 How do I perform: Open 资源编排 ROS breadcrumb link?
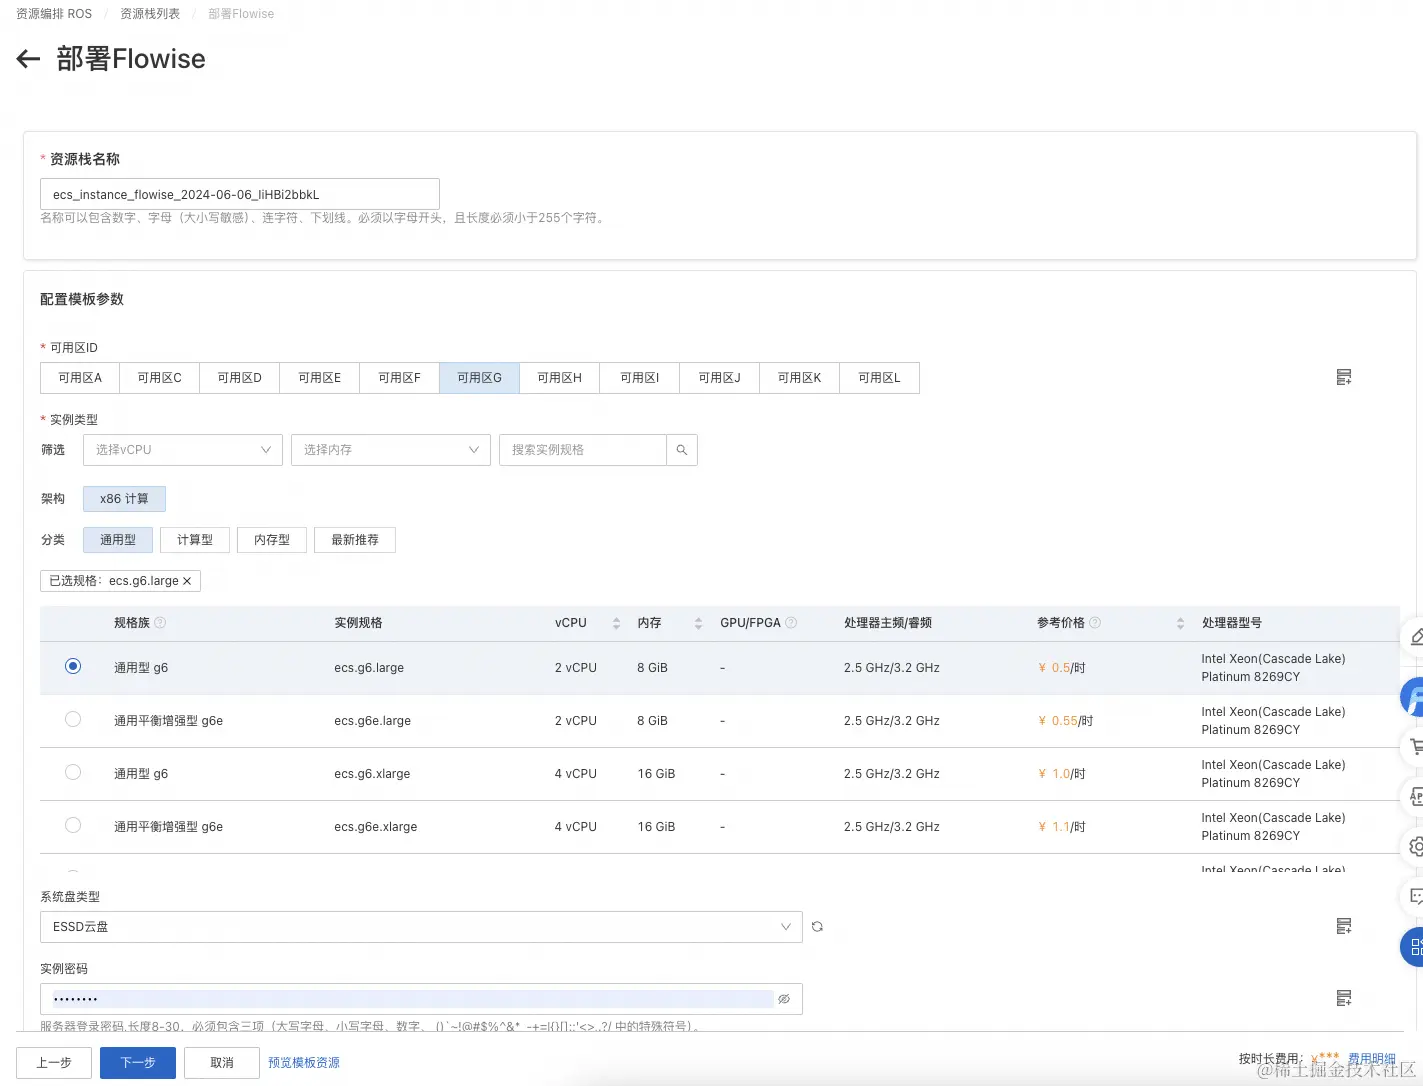coord(54,14)
